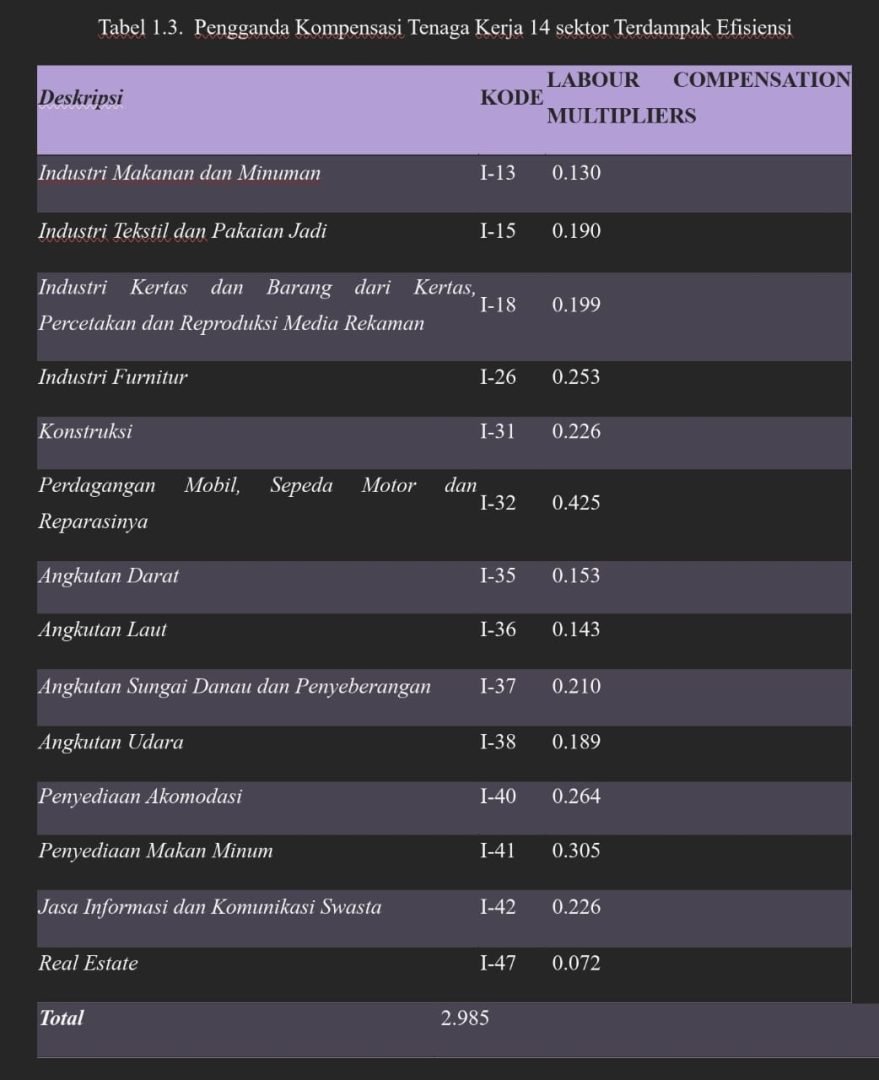Viewport: 879px width, 1080px height.
Task: Click the 'Angkutan Darat' cell
Action: click(108, 576)
